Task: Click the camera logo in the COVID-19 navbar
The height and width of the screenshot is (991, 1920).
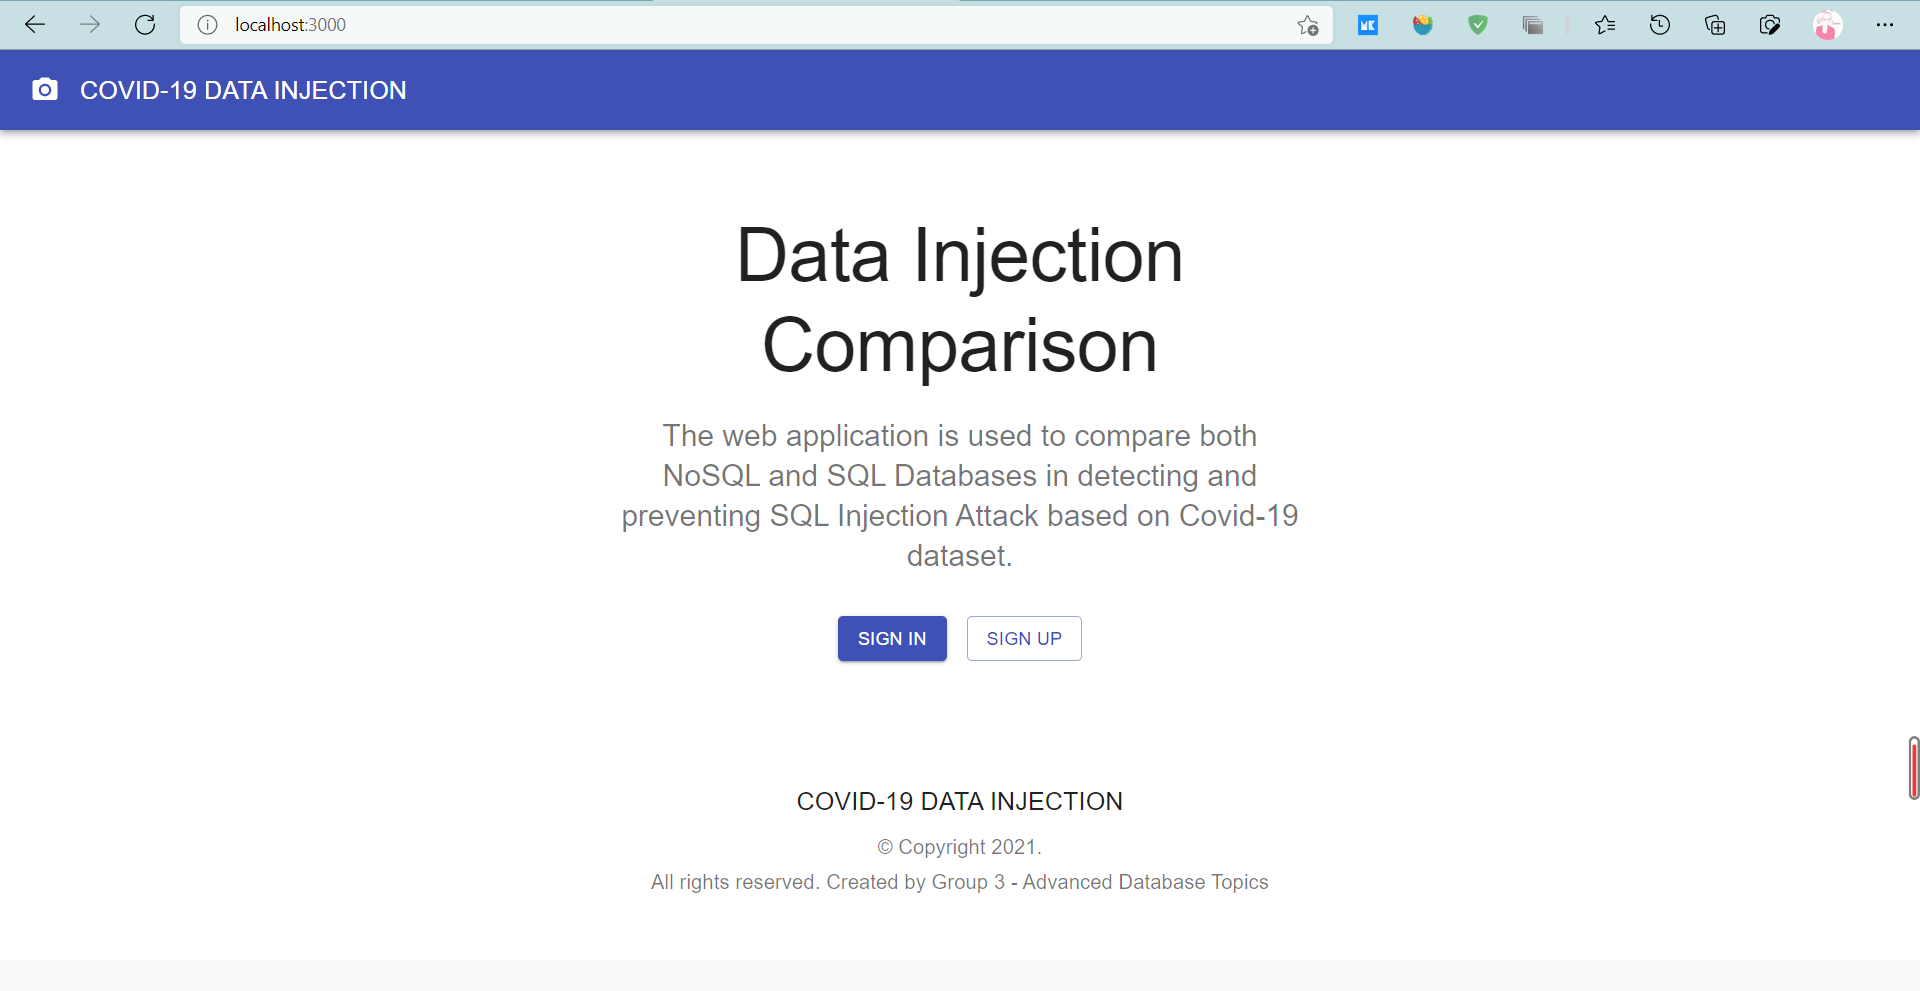Action: point(45,89)
